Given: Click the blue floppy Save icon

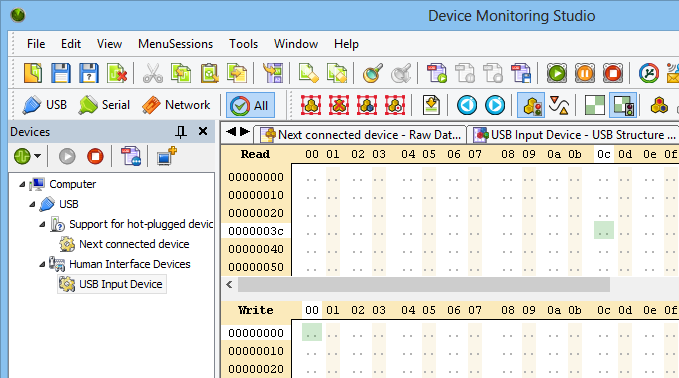Looking at the screenshot, I should point(61,73).
